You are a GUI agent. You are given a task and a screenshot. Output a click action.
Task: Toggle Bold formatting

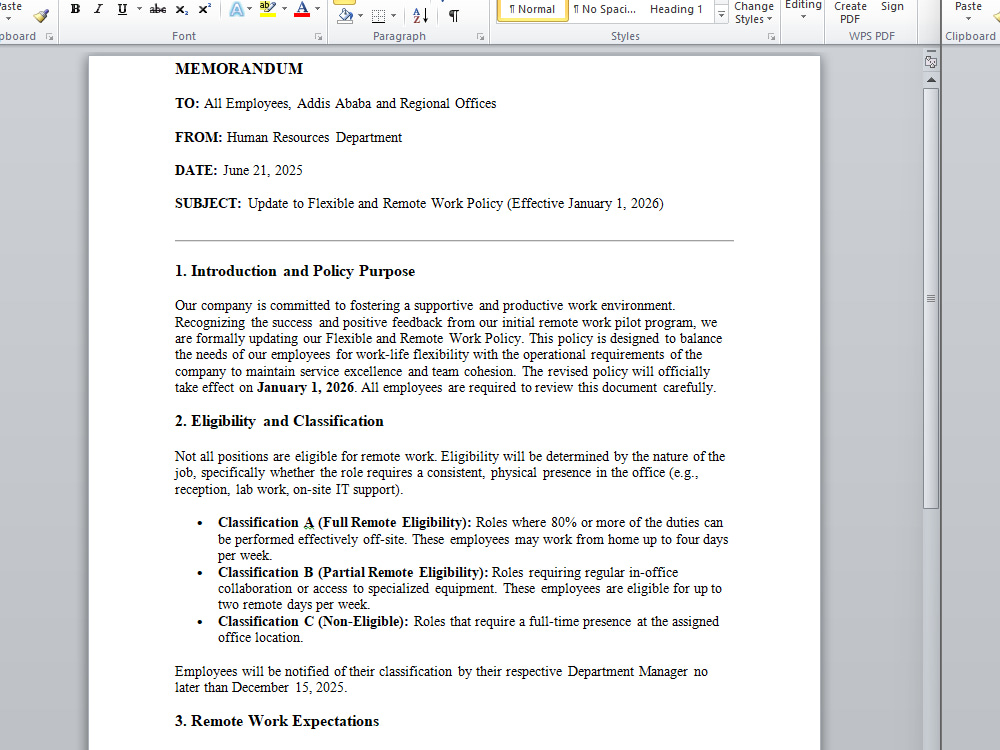[x=75, y=9]
